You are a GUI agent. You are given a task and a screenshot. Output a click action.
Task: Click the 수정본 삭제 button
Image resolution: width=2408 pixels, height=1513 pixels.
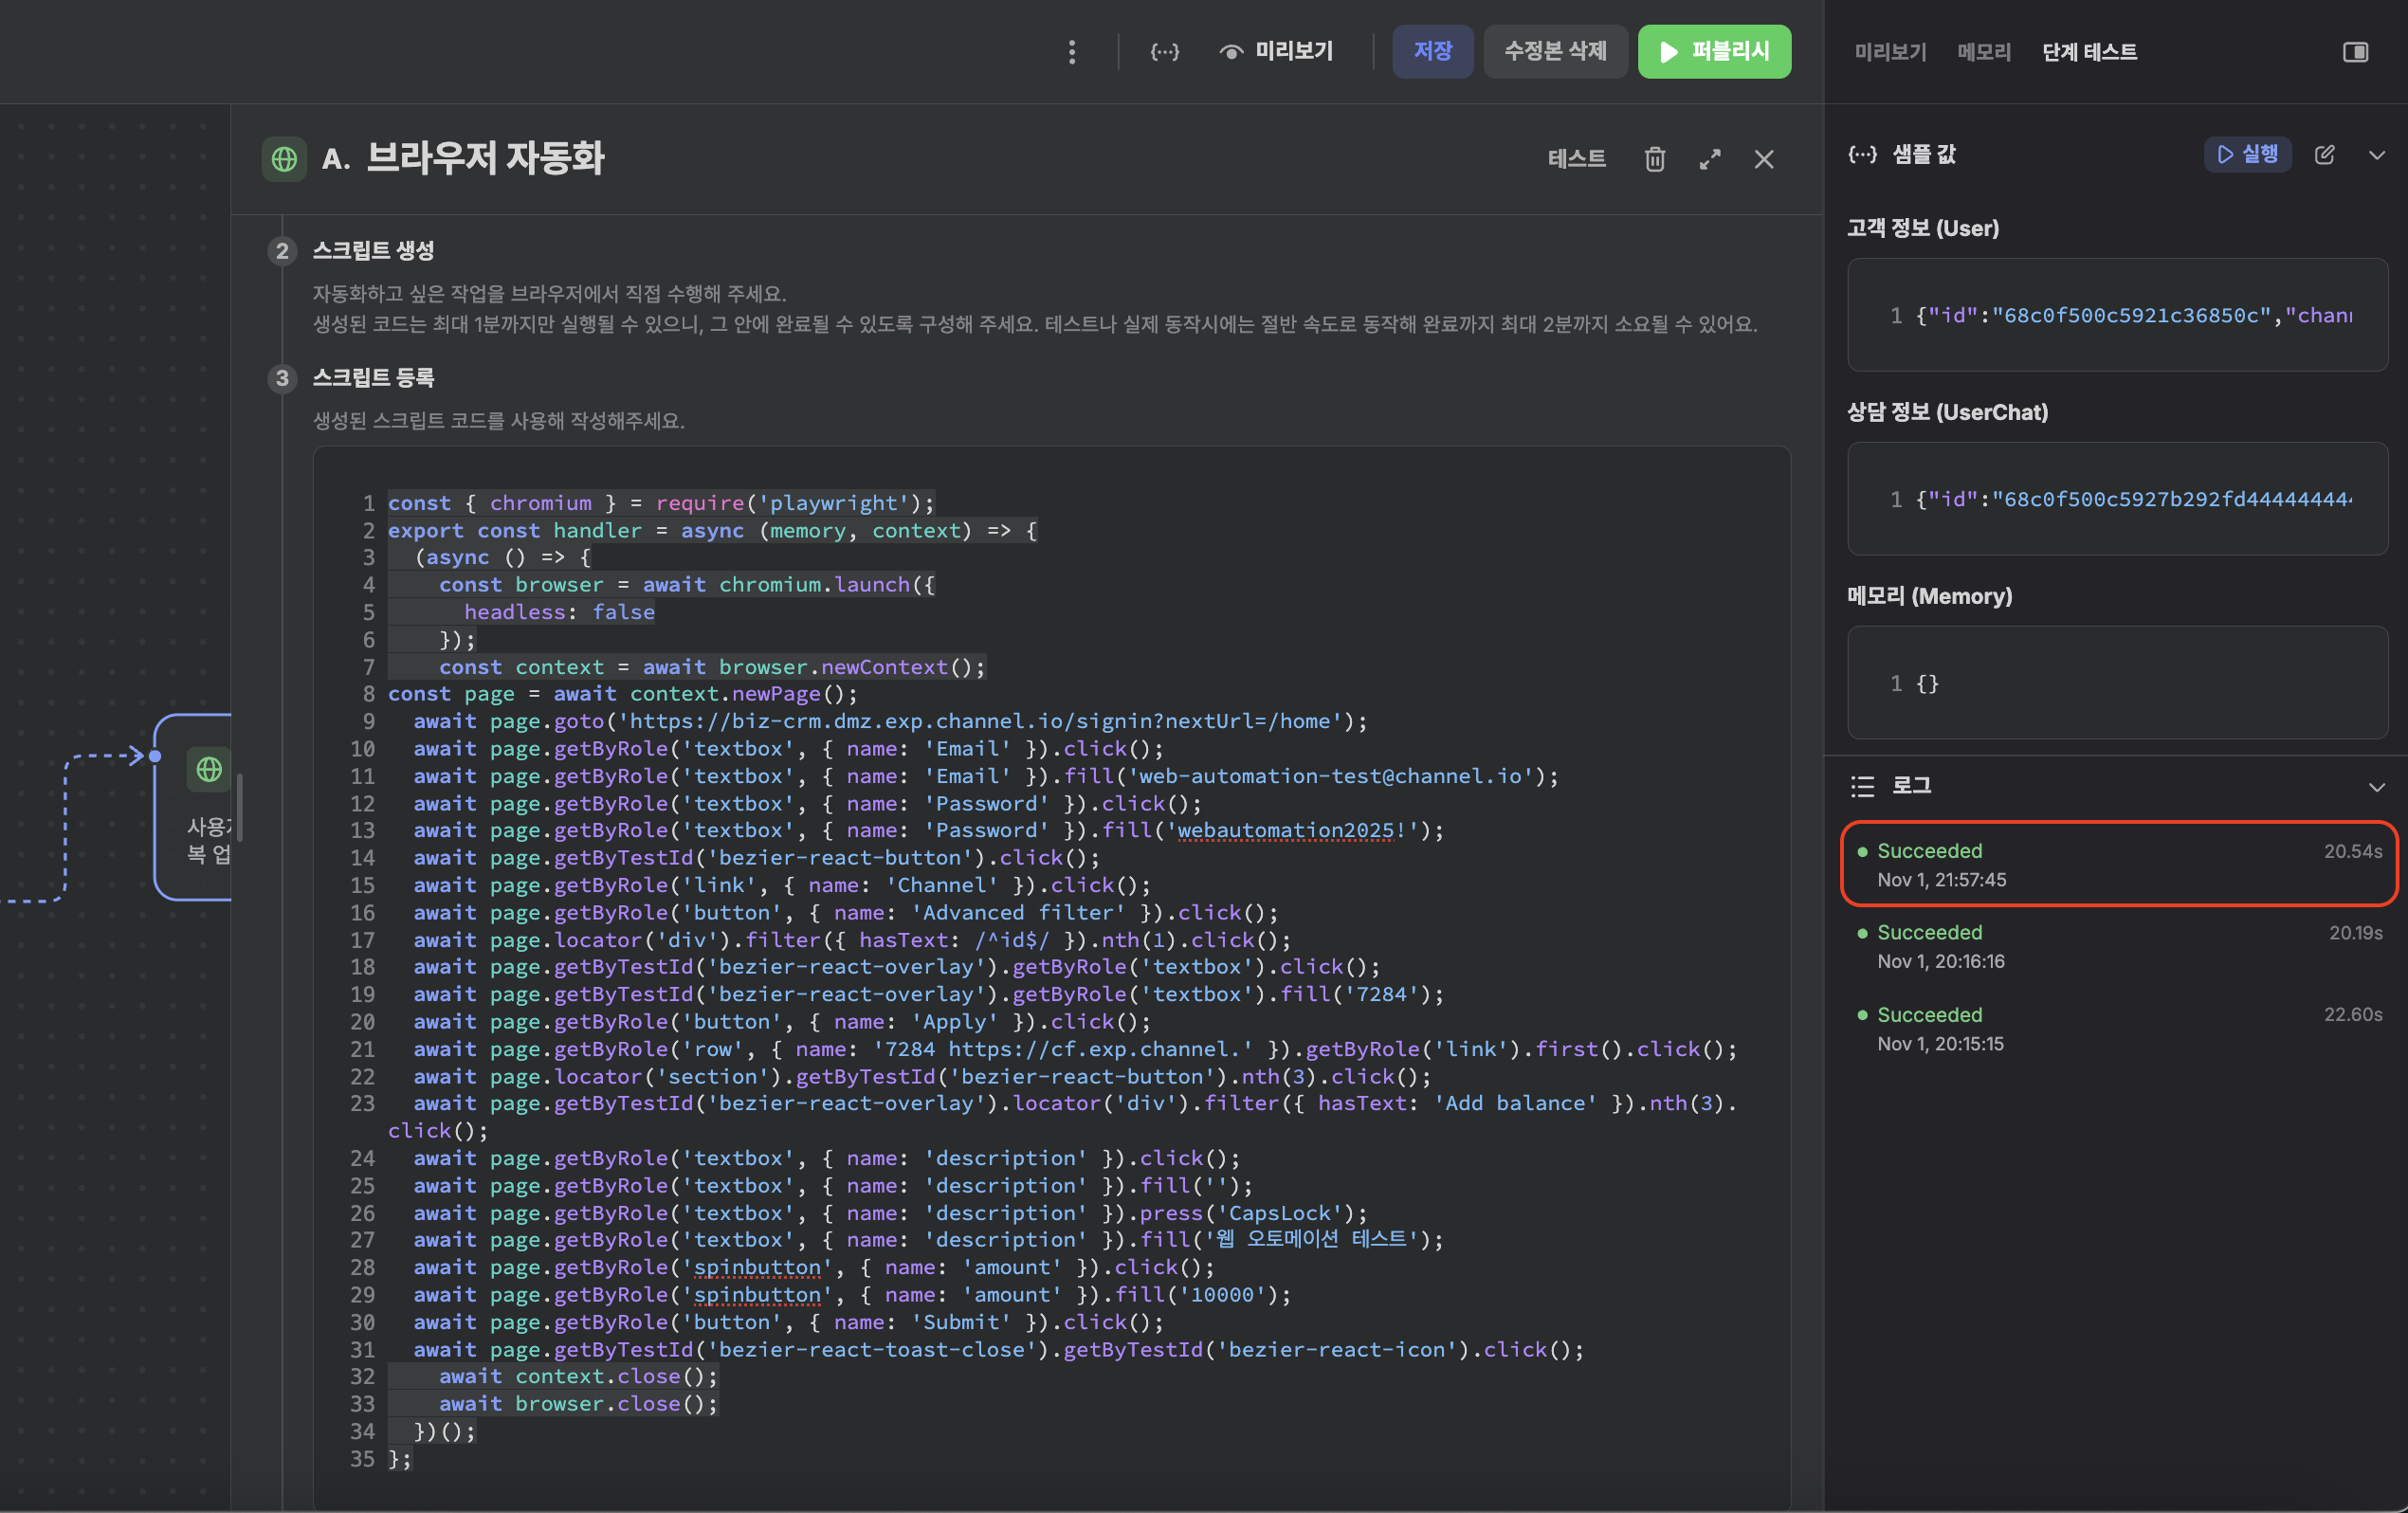click(1555, 52)
